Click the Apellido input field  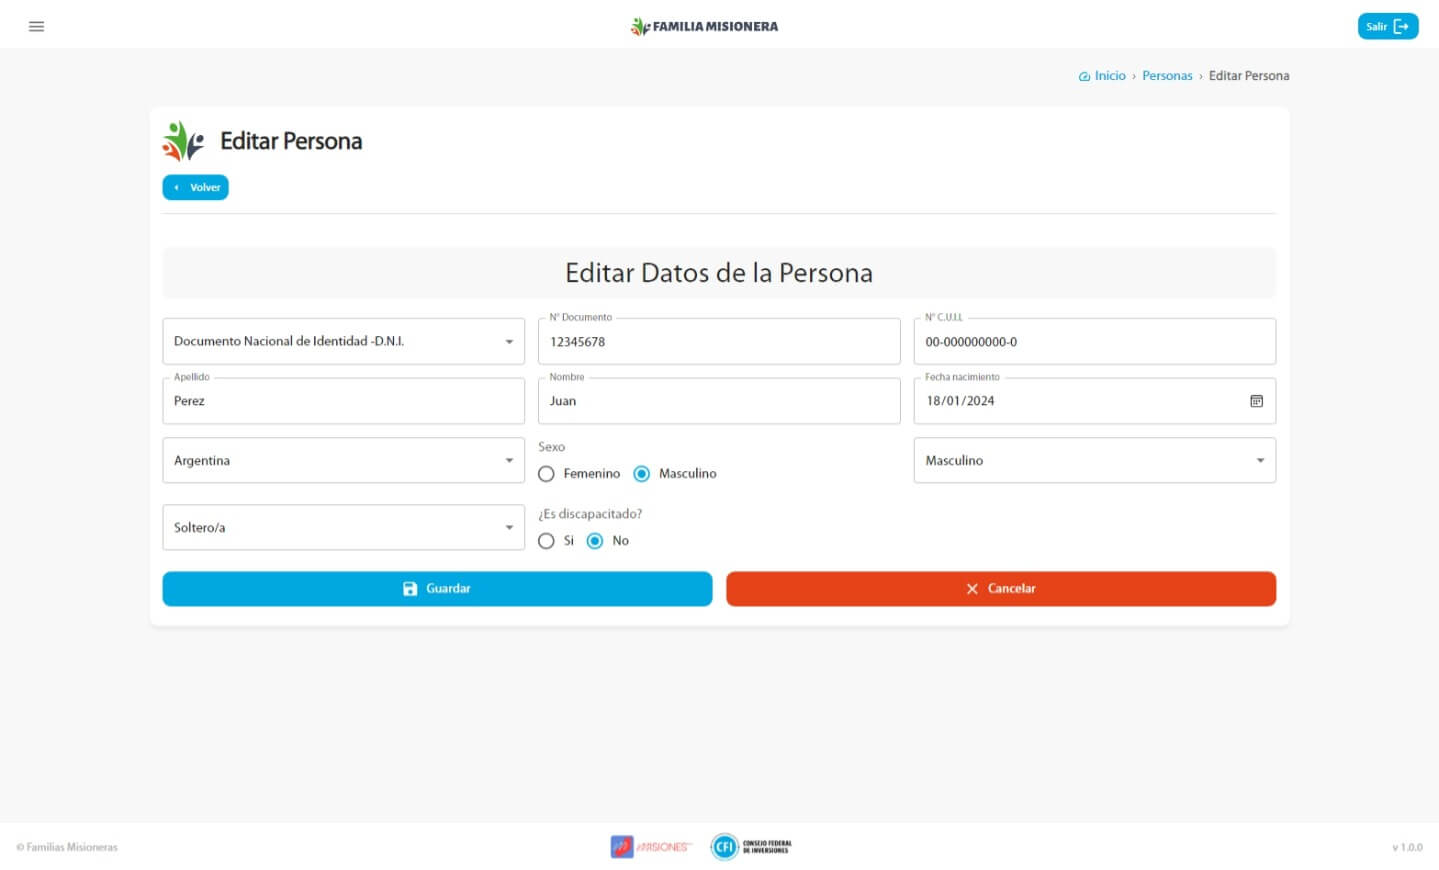click(x=343, y=401)
